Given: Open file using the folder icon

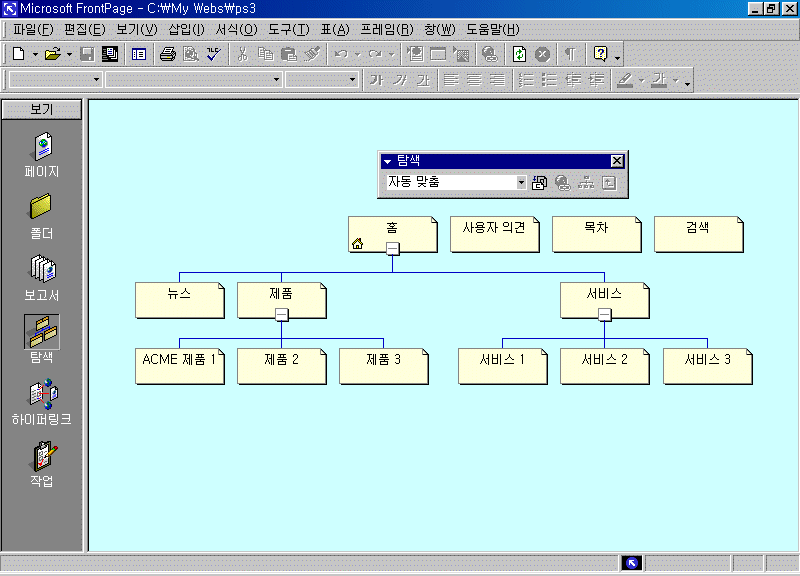Looking at the screenshot, I should click(x=53, y=54).
